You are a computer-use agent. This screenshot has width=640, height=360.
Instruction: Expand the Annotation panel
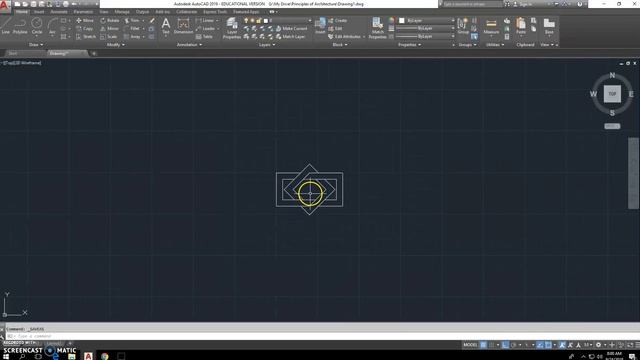(x=189, y=44)
